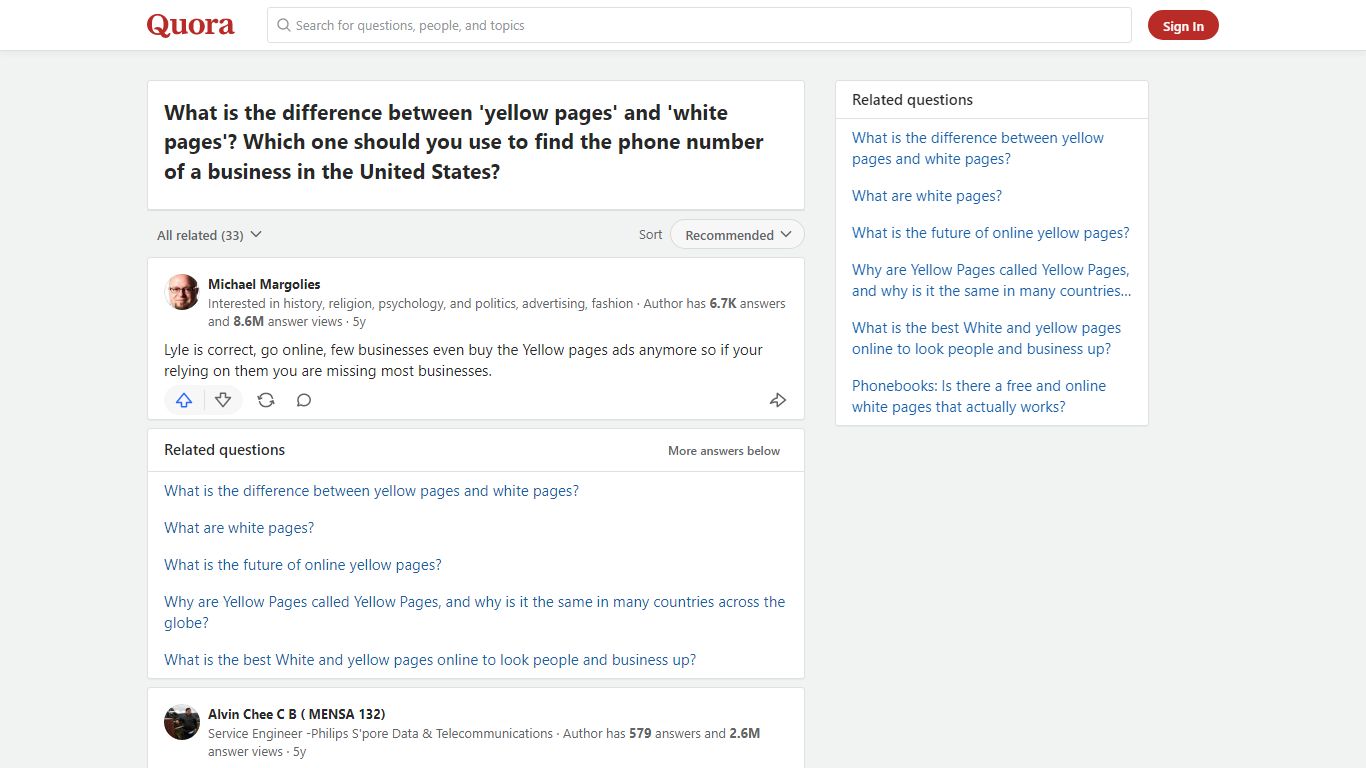The image size is (1366, 768).
Task: Open comments on Michael Margolies' answer
Action: coord(304,400)
